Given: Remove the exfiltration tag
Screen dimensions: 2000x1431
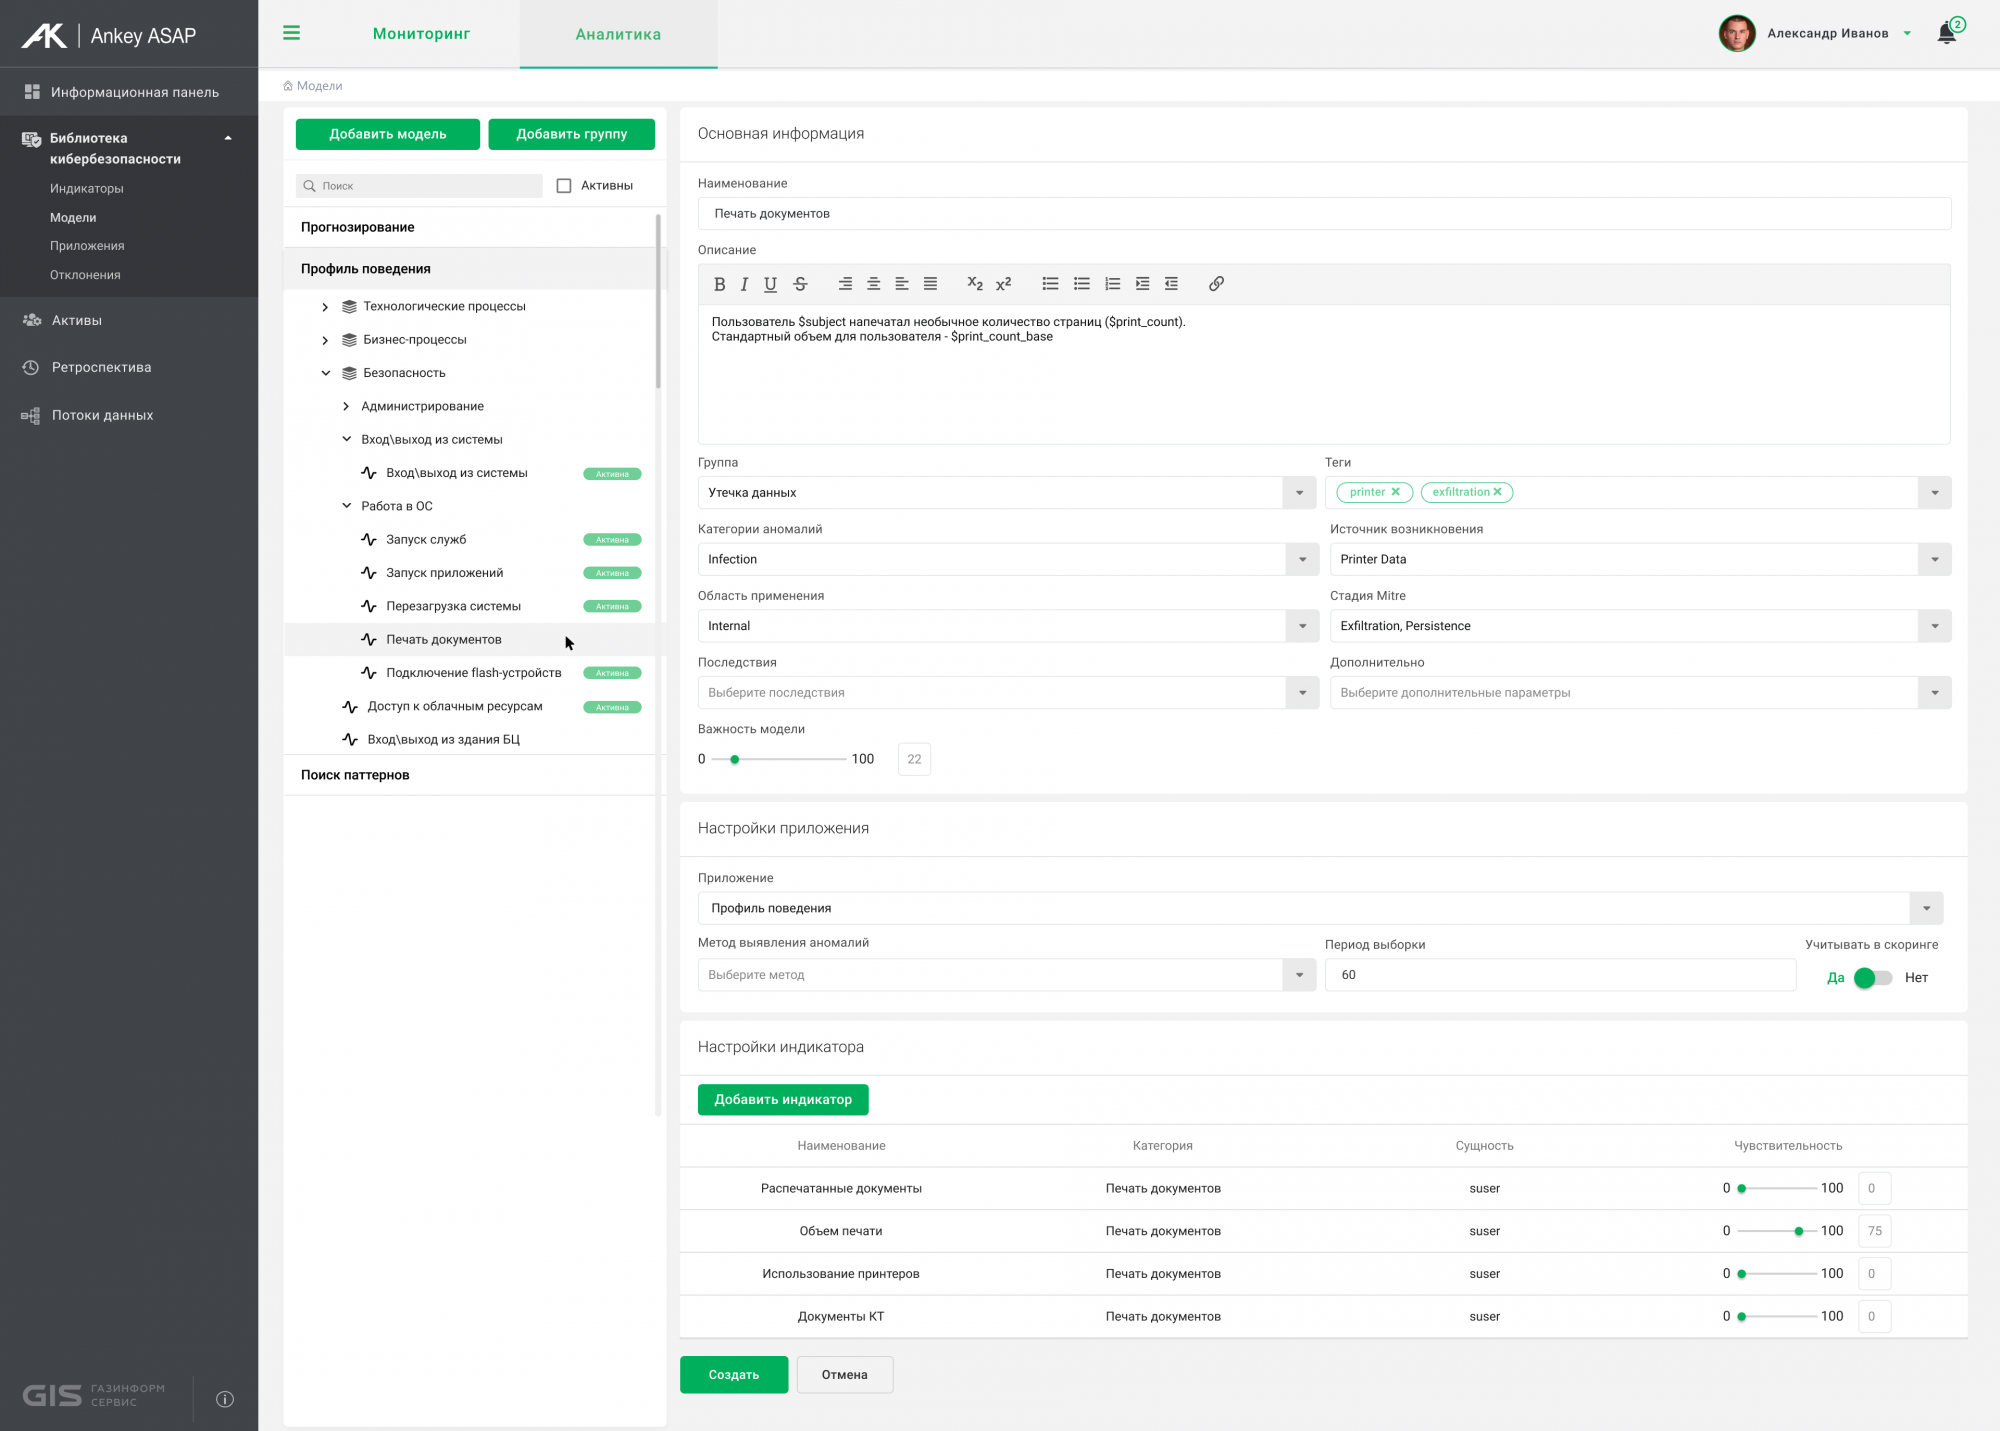Looking at the screenshot, I should [1497, 492].
